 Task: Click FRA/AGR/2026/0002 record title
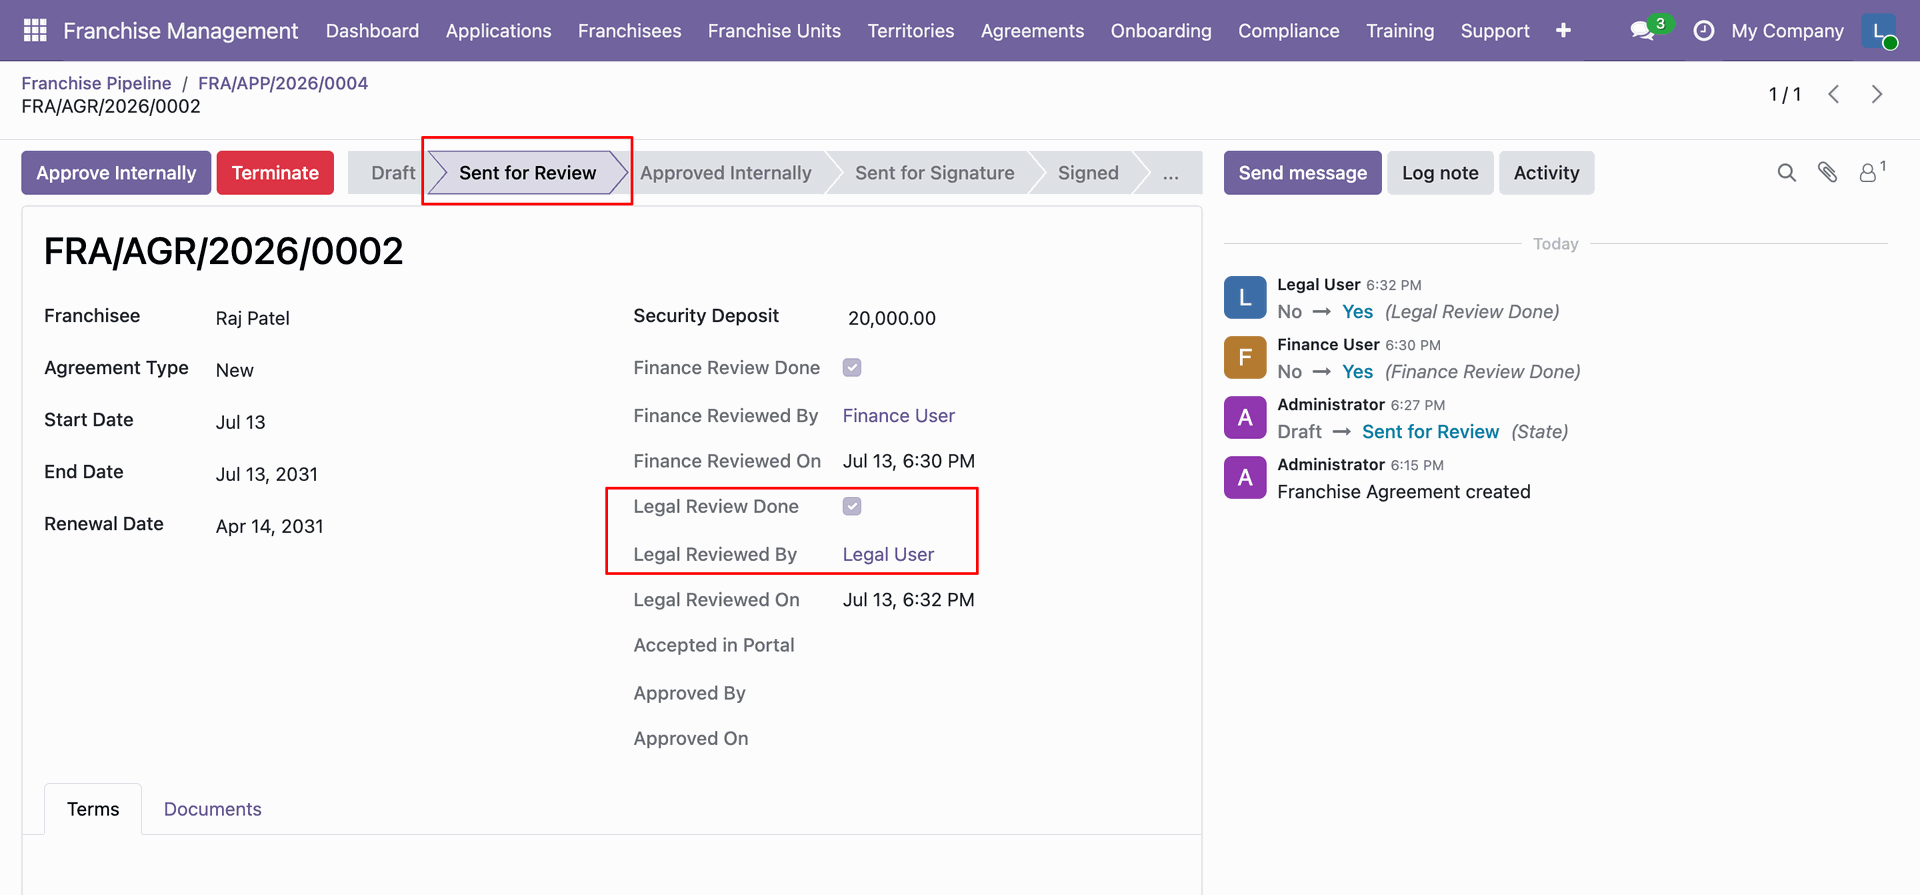(x=224, y=251)
